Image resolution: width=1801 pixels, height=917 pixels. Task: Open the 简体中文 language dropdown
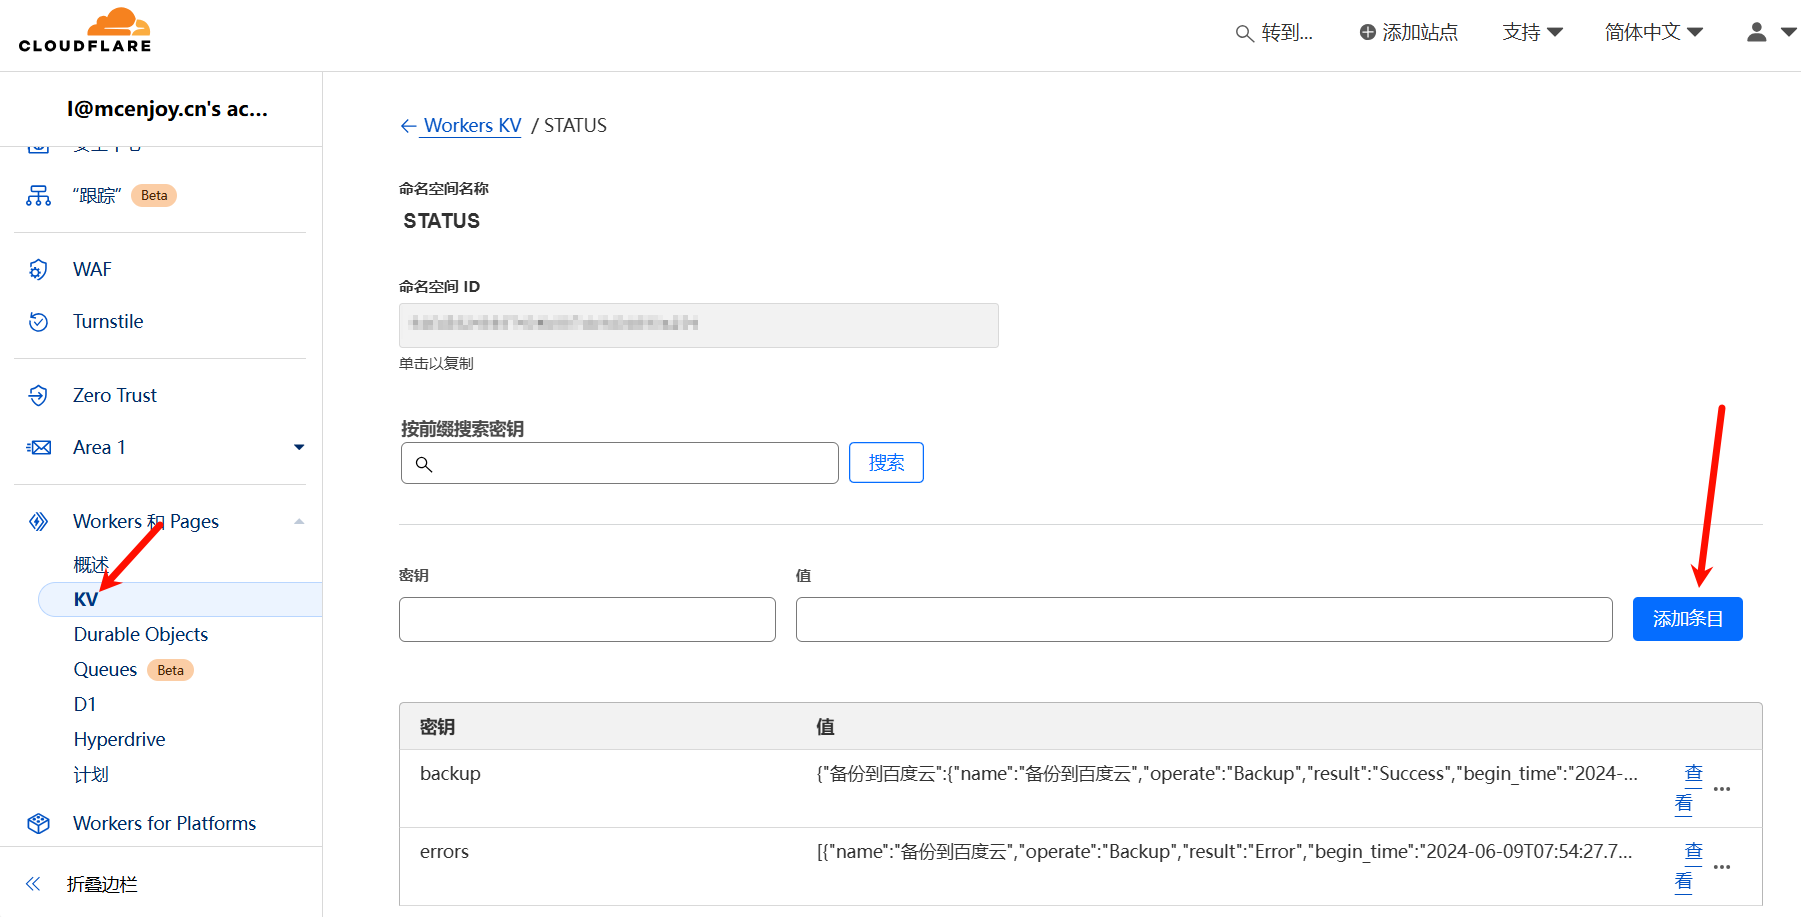coord(1653,33)
